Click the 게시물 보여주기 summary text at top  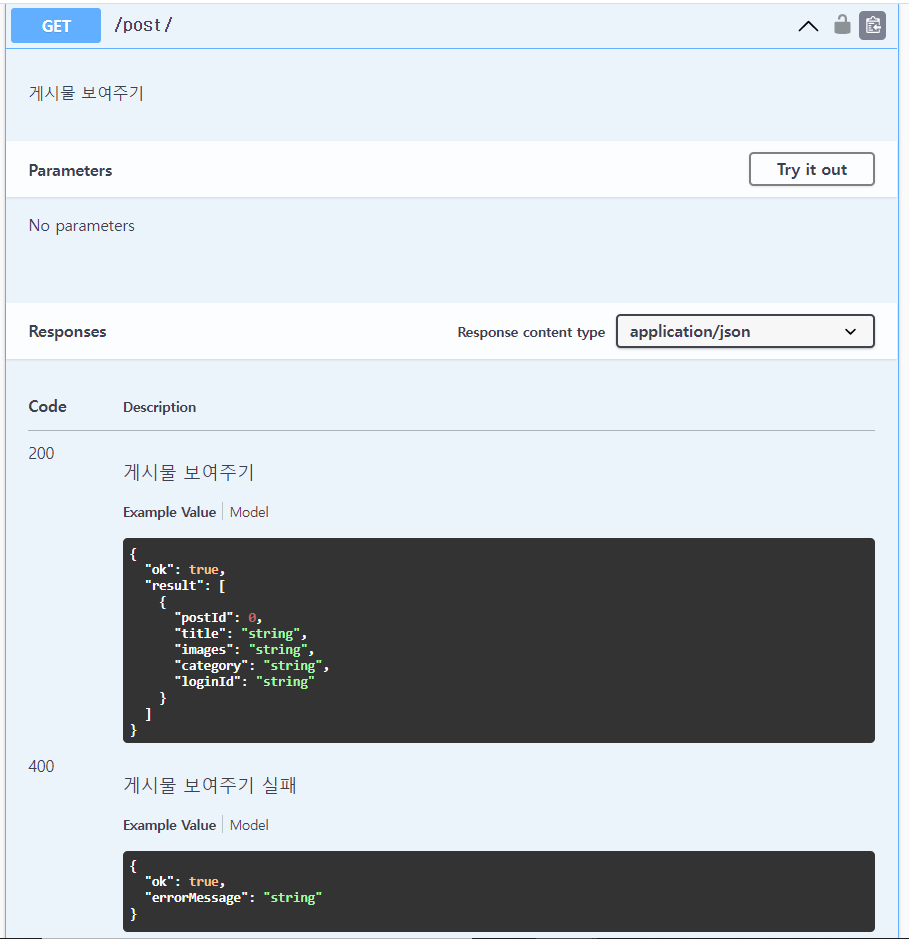pyautogui.click(x=86, y=93)
